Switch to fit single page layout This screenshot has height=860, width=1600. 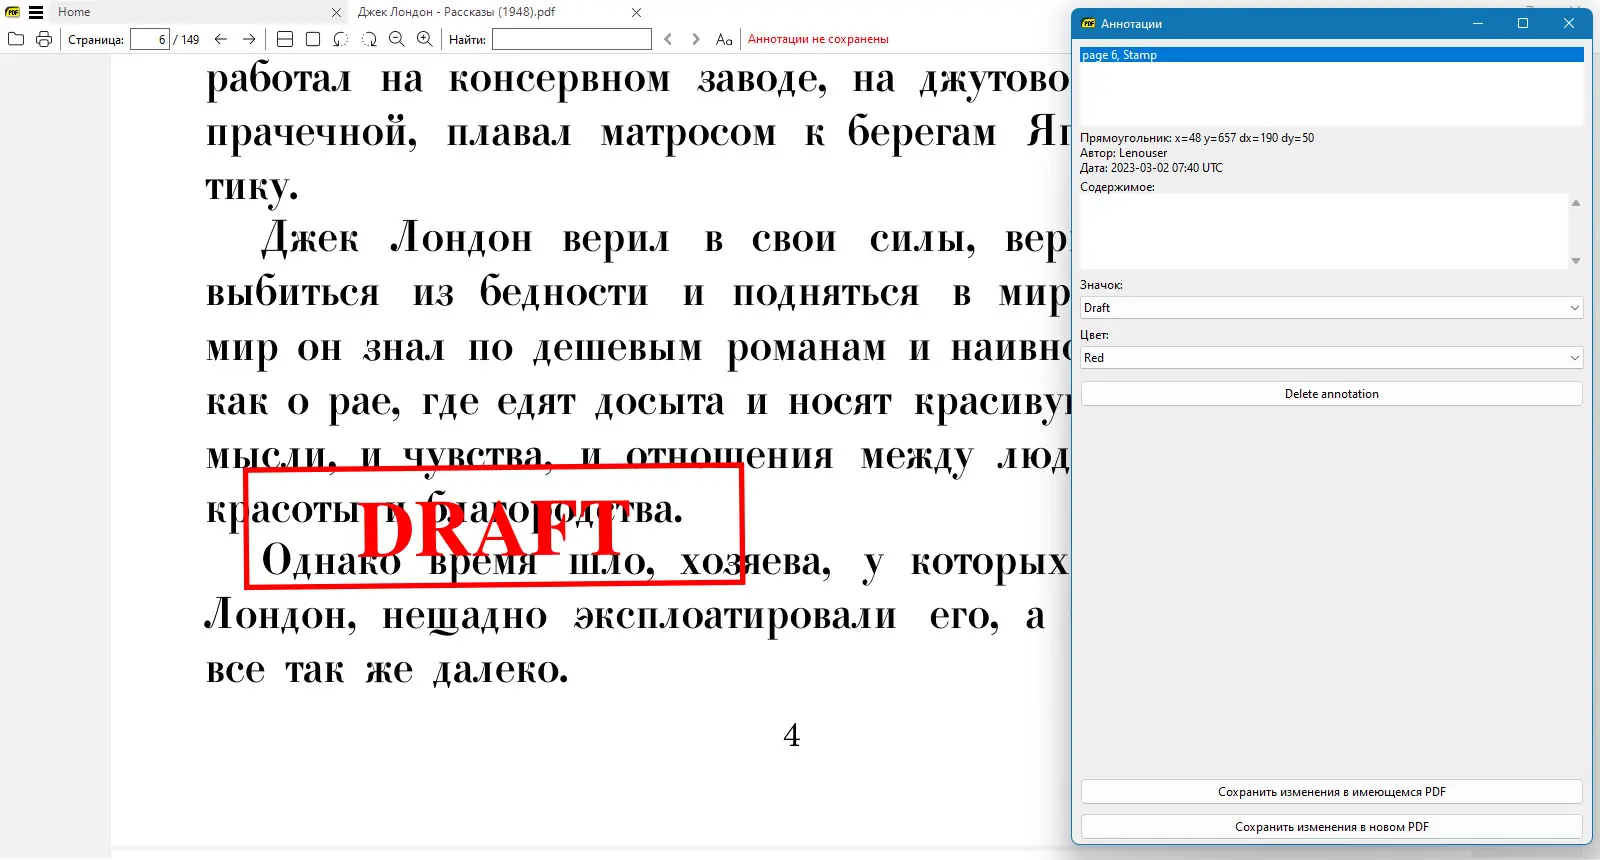[x=313, y=39]
